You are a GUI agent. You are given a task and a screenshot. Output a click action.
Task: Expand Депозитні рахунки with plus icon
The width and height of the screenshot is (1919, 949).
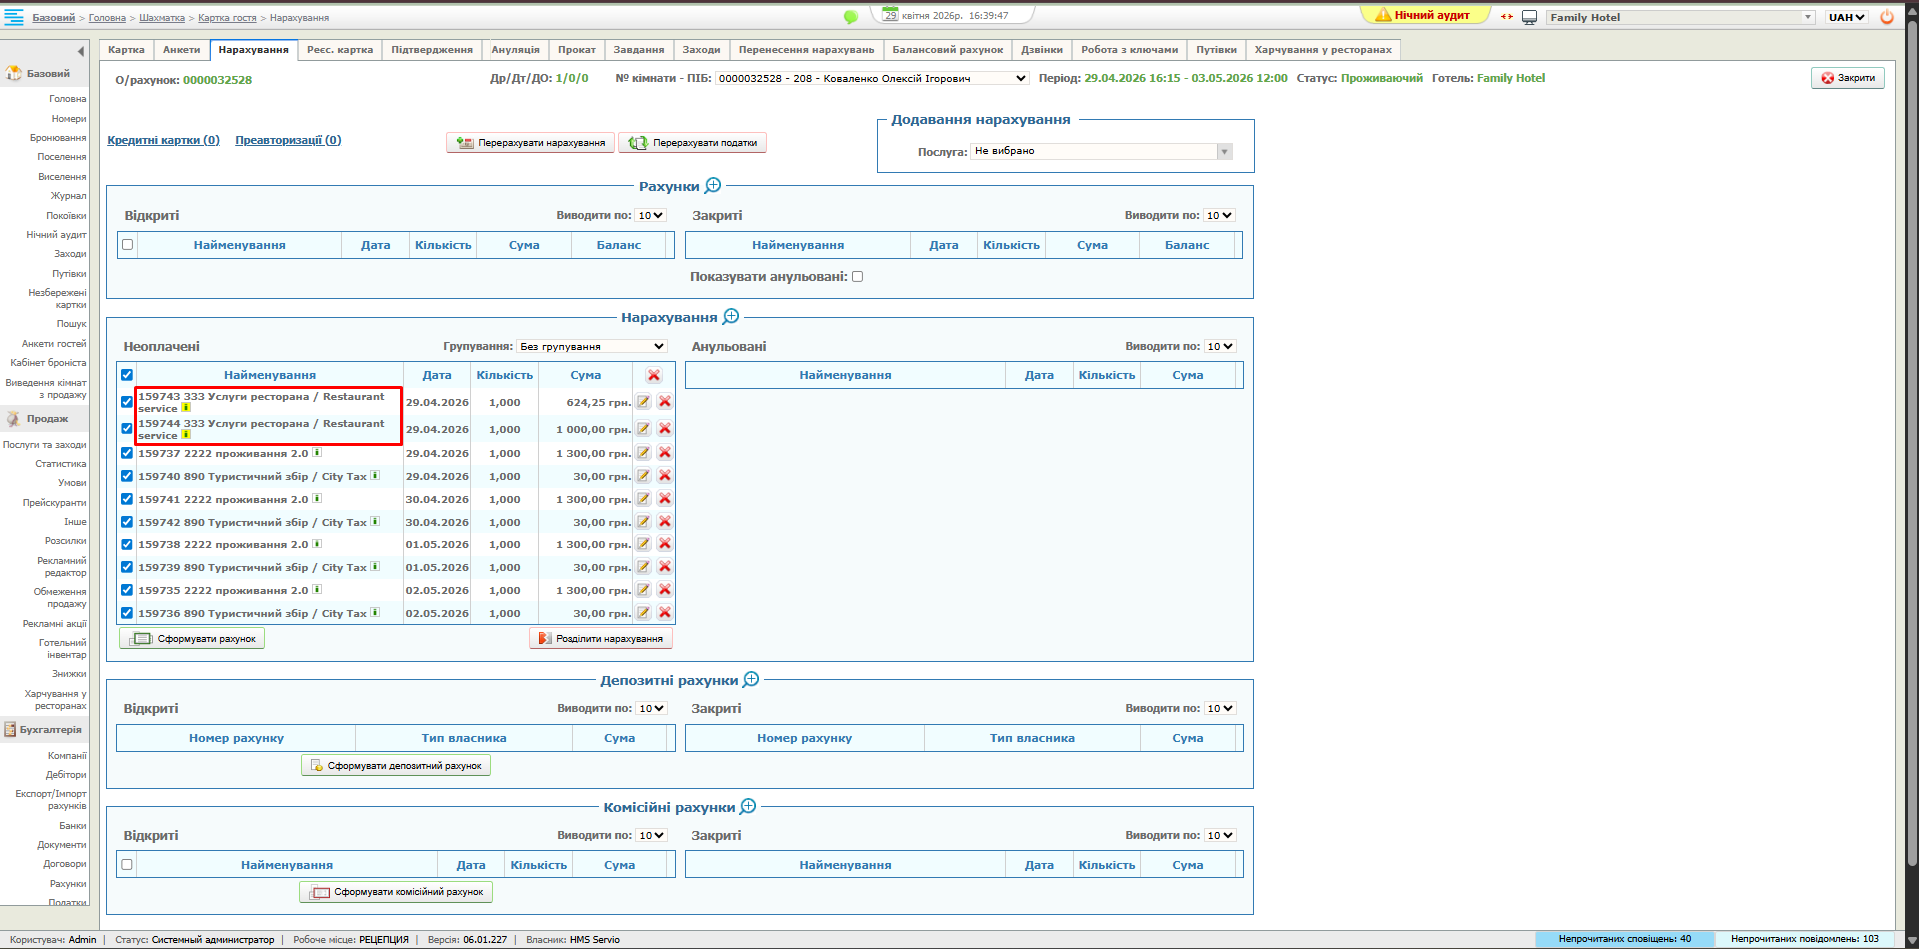[x=751, y=680]
